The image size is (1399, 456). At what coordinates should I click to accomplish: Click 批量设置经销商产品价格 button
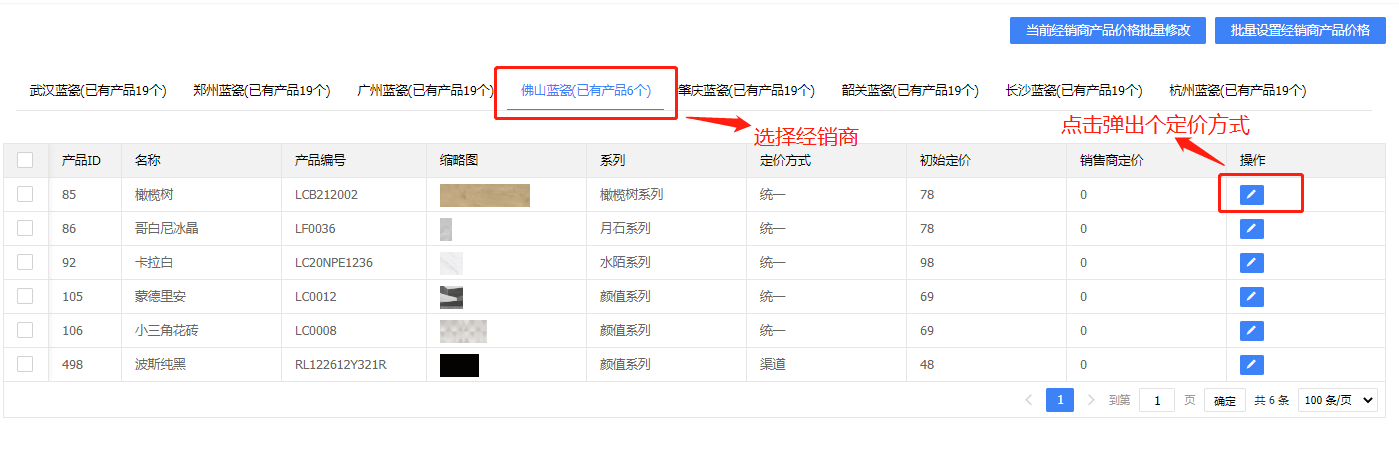click(x=1300, y=30)
